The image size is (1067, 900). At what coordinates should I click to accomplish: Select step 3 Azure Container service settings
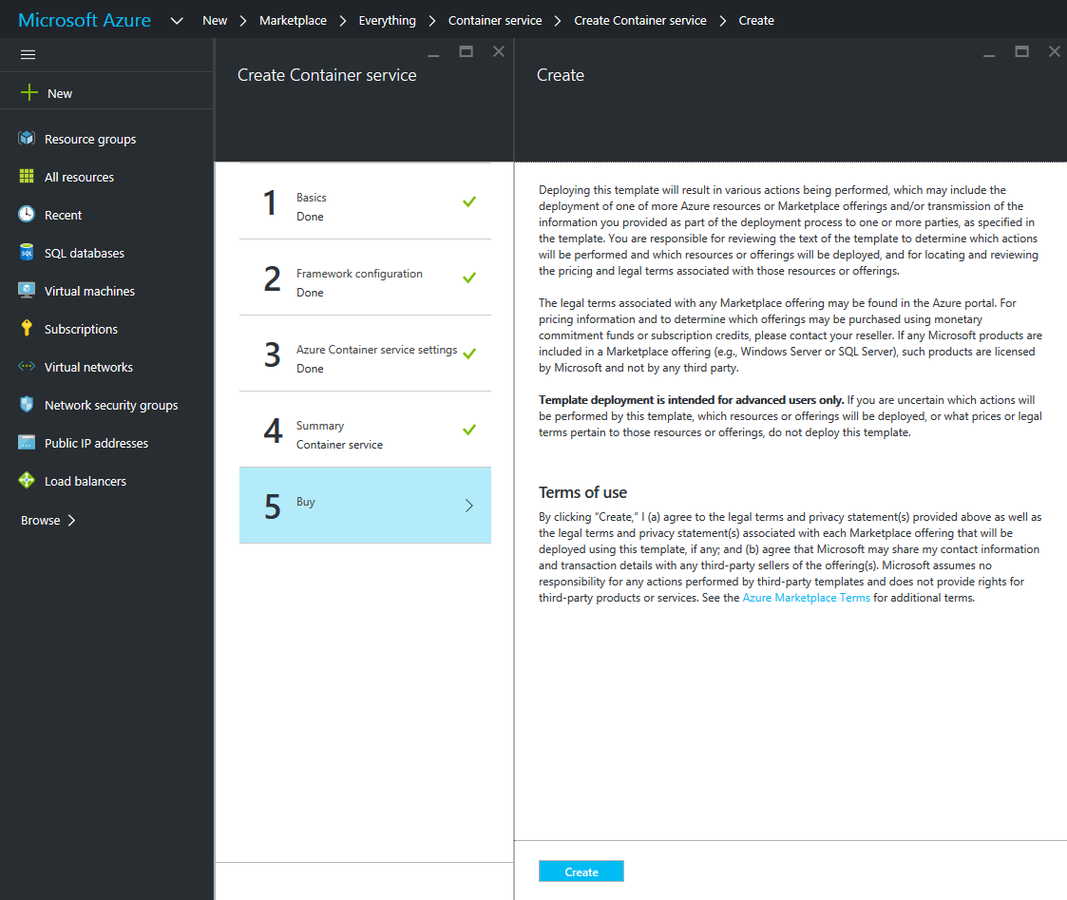pyautogui.click(x=365, y=354)
